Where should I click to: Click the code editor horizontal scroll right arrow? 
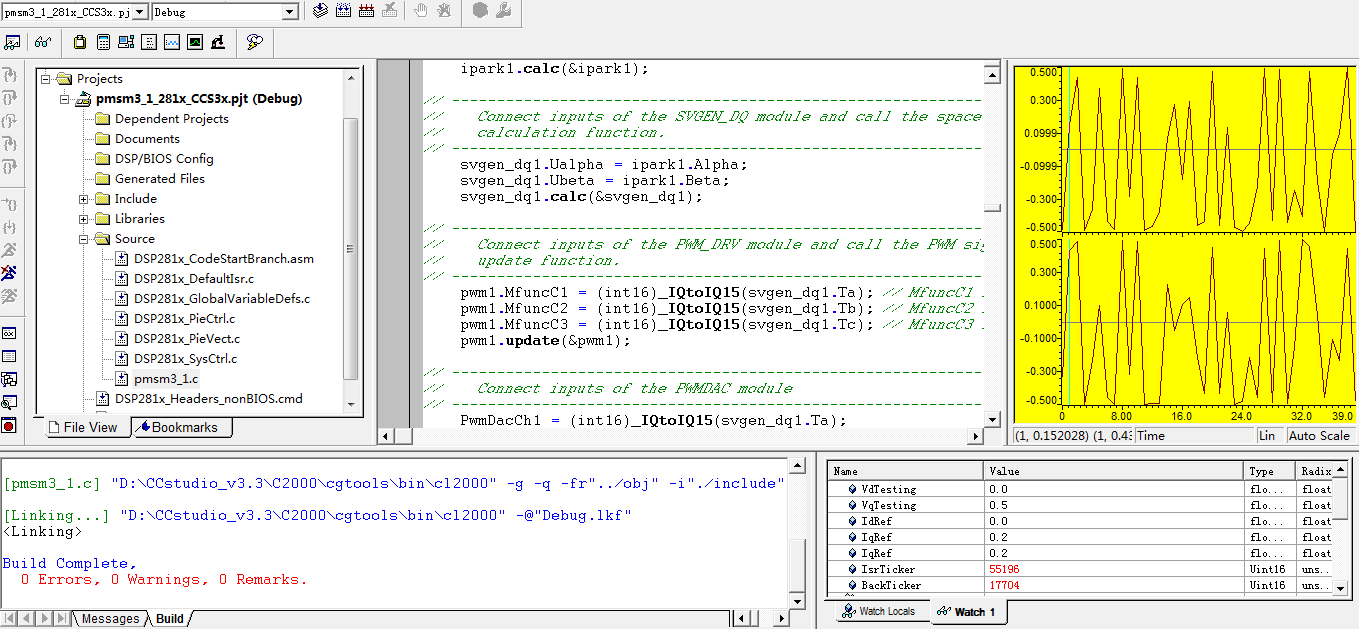pyautogui.click(x=976, y=436)
